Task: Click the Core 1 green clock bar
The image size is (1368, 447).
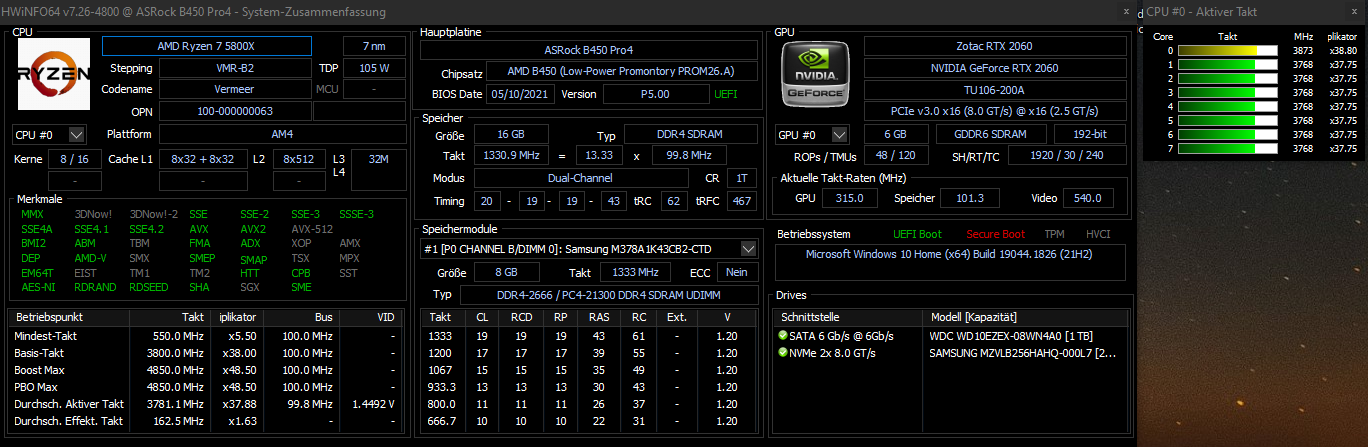Action: click(x=1229, y=64)
